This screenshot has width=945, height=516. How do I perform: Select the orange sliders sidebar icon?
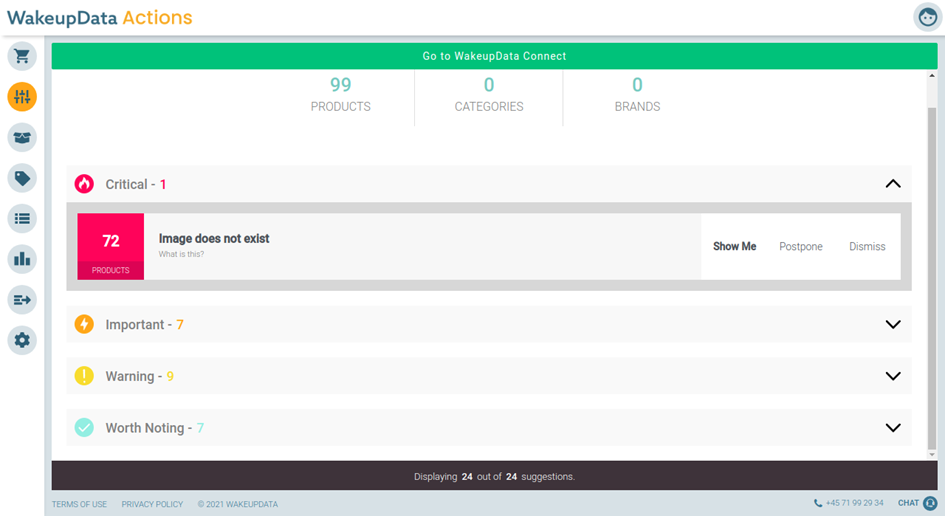point(22,97)
